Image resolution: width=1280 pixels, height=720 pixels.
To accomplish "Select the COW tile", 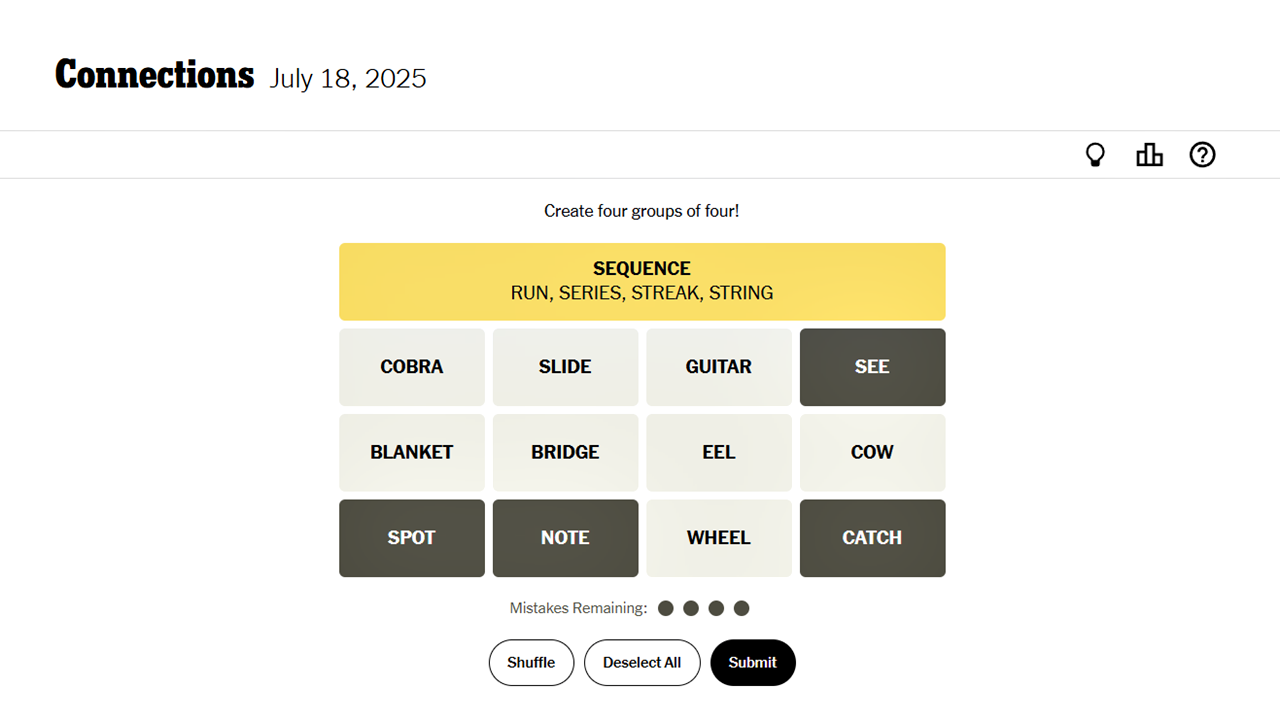I will (x=872, y=452).
